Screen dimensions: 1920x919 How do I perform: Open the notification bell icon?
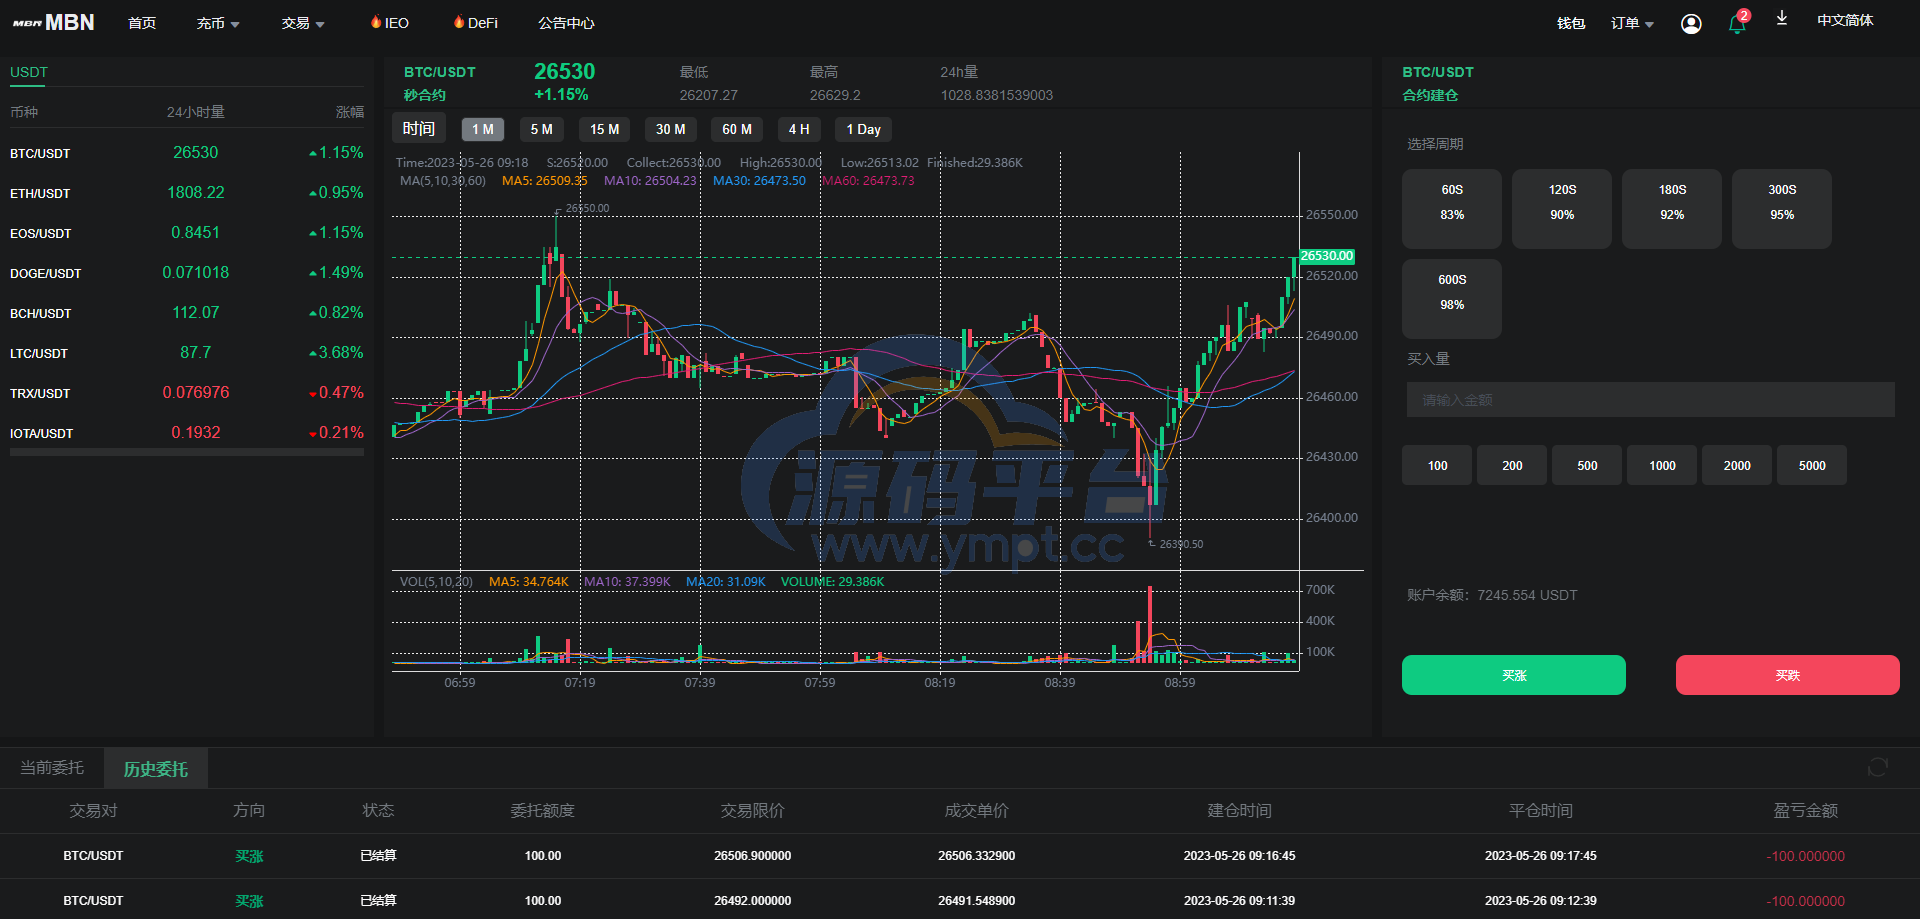point(1737,24)
